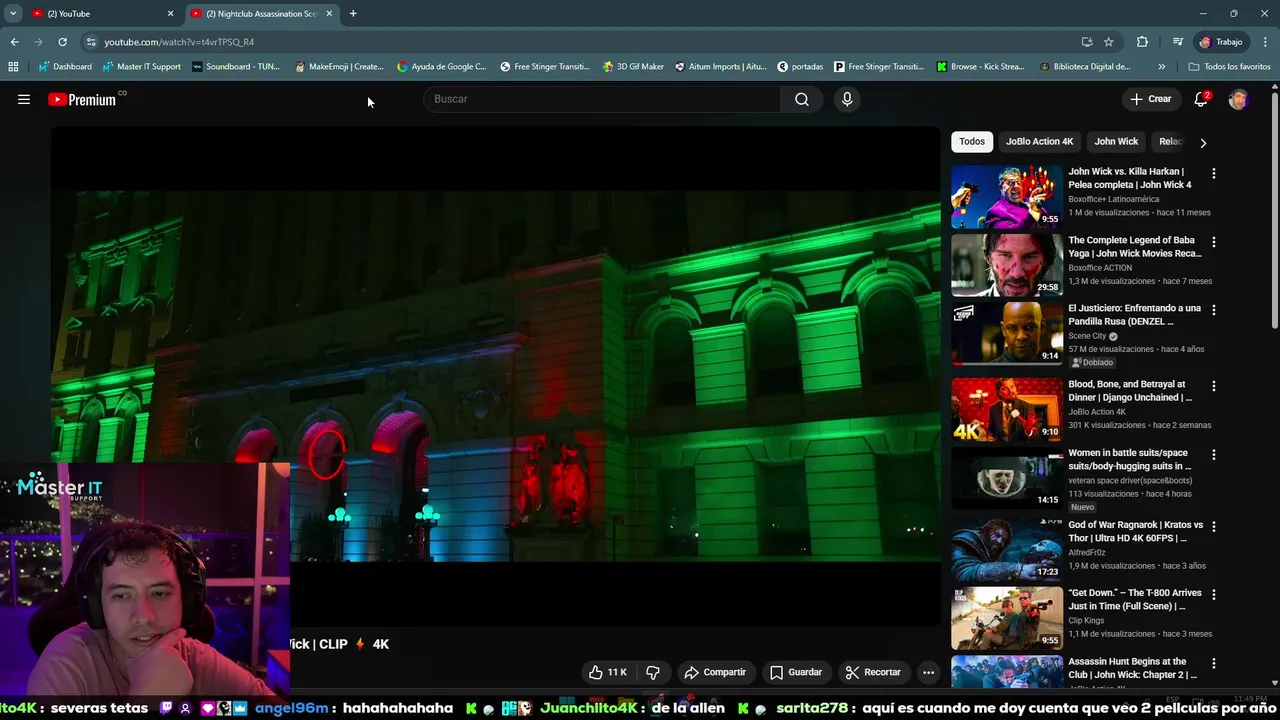Open "Get Down." T-800 Arrives video title
This screenshot has height=720, width=1280.
(1133, 599)
